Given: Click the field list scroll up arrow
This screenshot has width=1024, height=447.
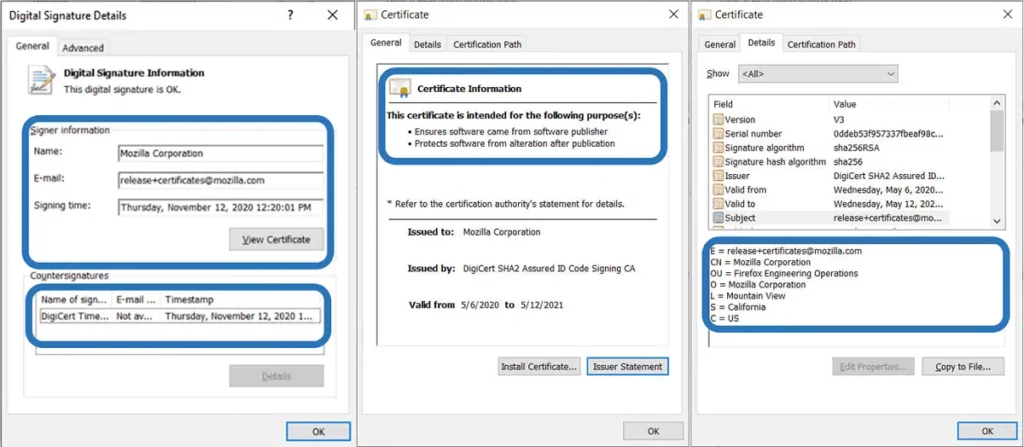Looking at the screenshot, I should [x=997, y=103].
